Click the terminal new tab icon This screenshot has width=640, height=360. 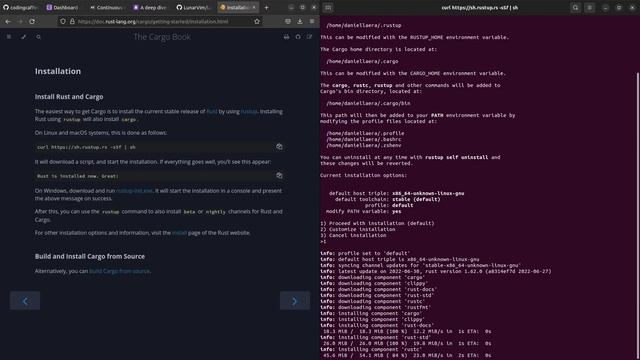pyautogui.click(x=328, y=8)
